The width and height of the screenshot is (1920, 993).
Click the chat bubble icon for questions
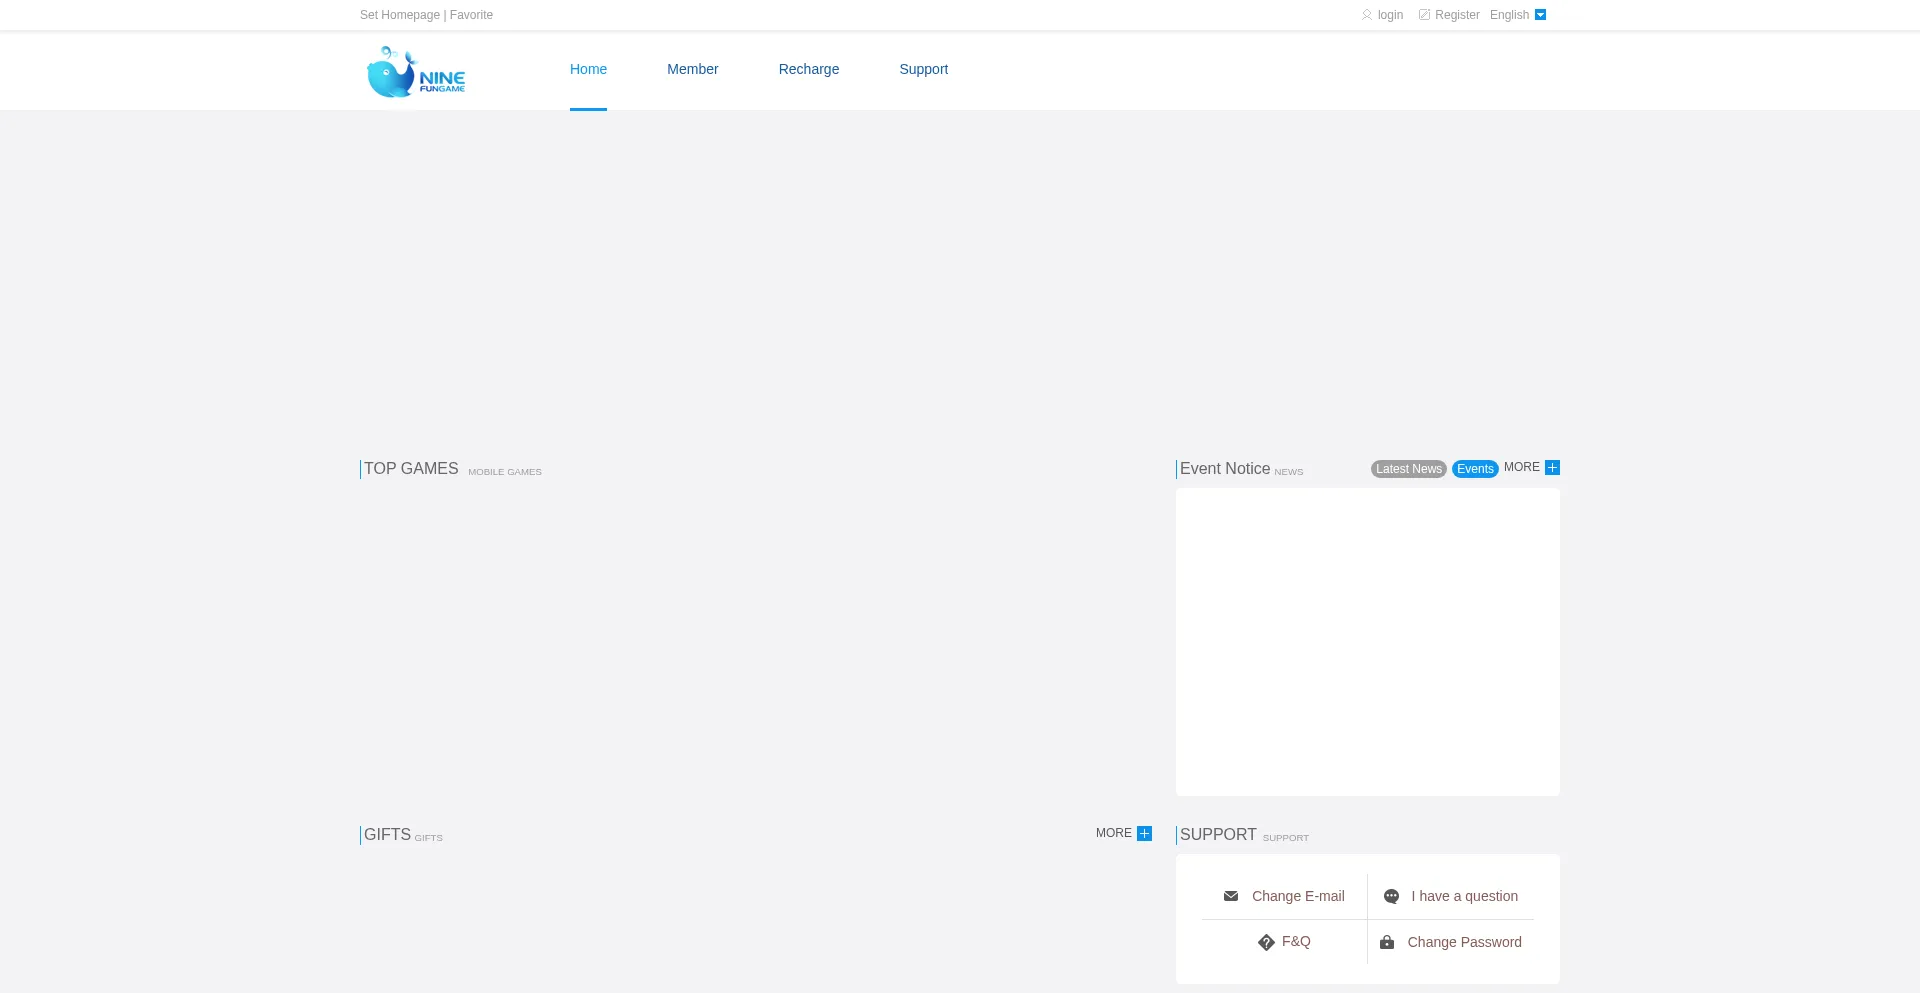pyautogui.click(x=1391, y=896)
